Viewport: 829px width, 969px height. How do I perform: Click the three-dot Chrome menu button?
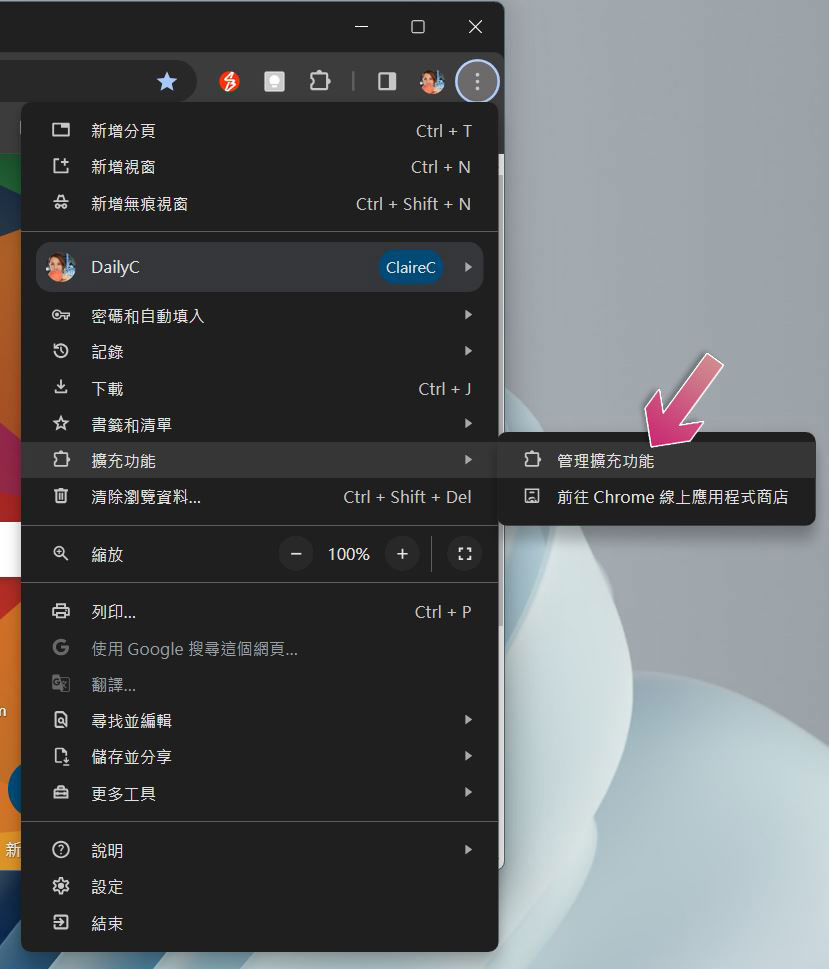coord(477,82)
